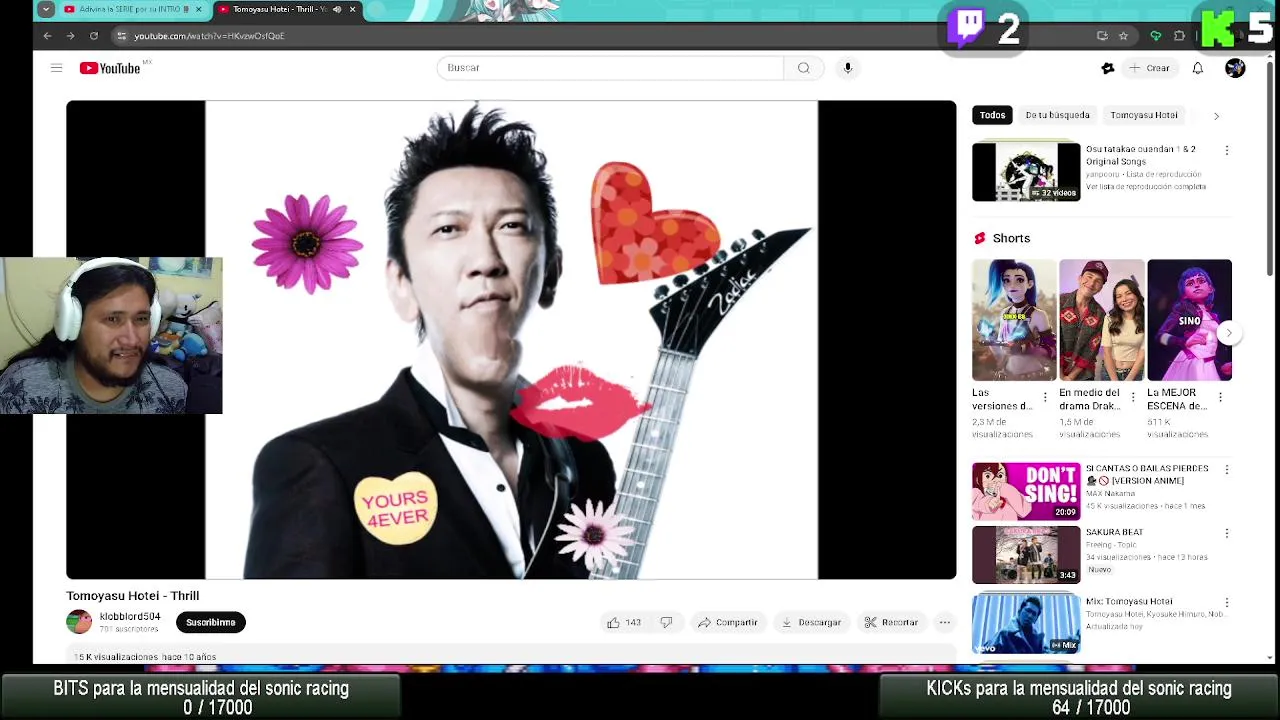Viewport: 1280px width, 720px height.
Task: Go forward in browser history
Action: pos(70,36)
